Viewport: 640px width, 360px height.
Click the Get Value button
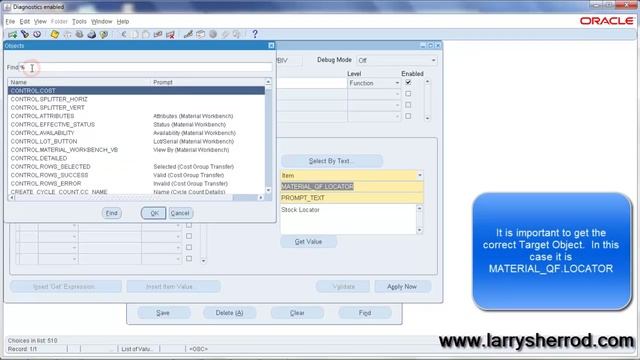[x=309, y=242]
